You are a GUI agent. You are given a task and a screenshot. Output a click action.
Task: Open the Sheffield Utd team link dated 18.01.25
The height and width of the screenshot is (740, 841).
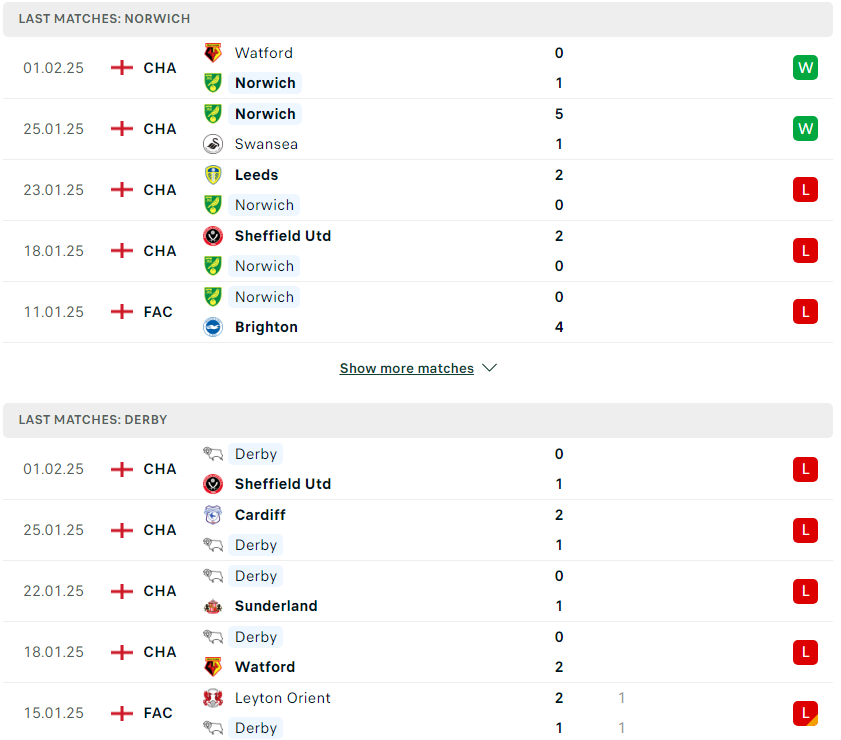[283, 236]
